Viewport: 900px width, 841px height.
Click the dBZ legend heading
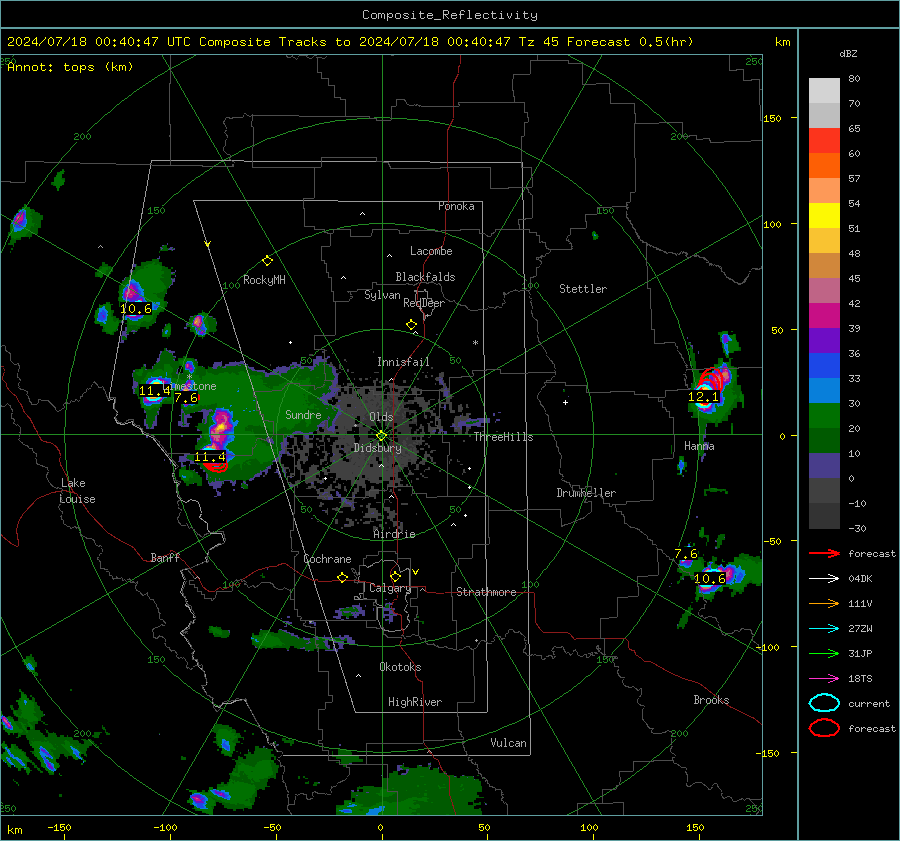pos(848,54)
